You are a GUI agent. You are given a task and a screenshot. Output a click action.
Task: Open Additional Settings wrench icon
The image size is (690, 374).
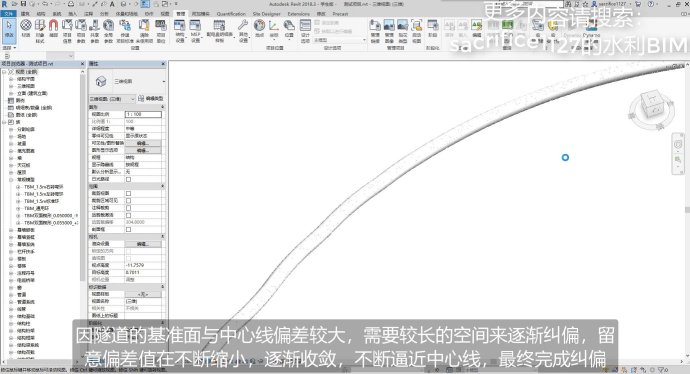243,30
